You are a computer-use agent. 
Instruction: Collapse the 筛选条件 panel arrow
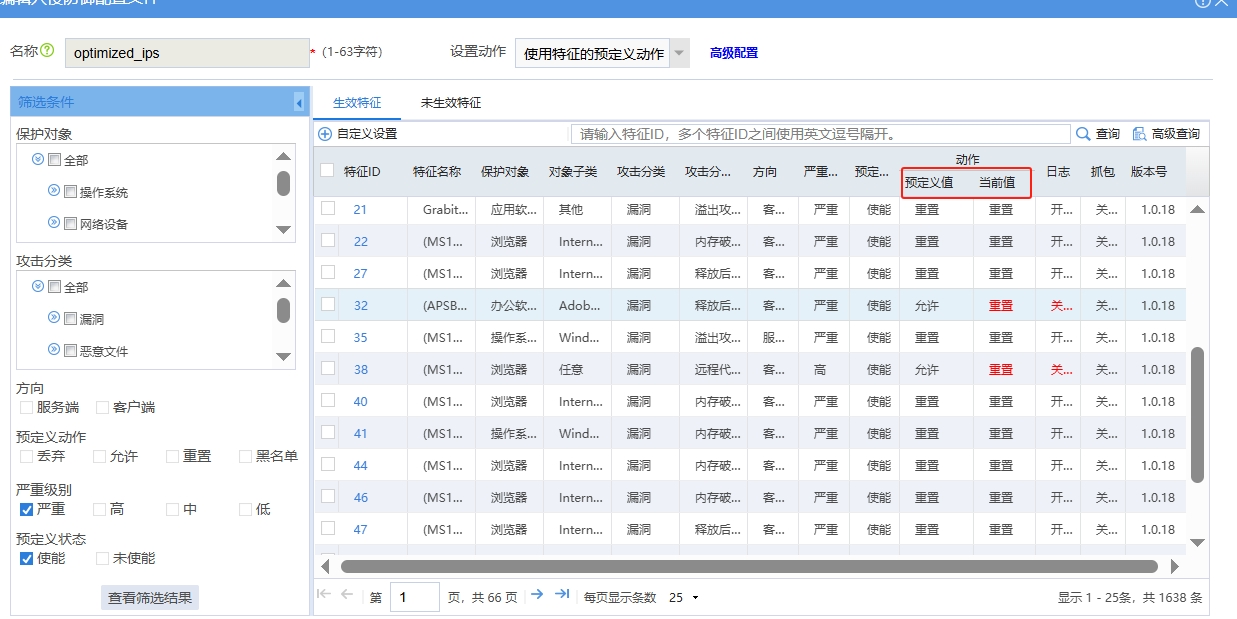coord(298,102)
